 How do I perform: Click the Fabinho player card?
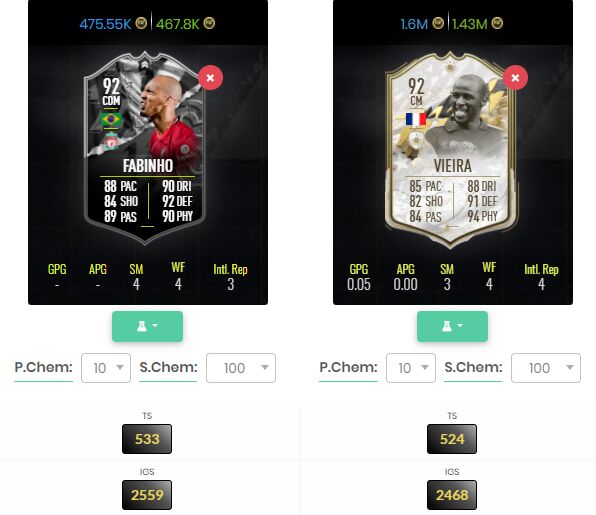tap(145, 148)
